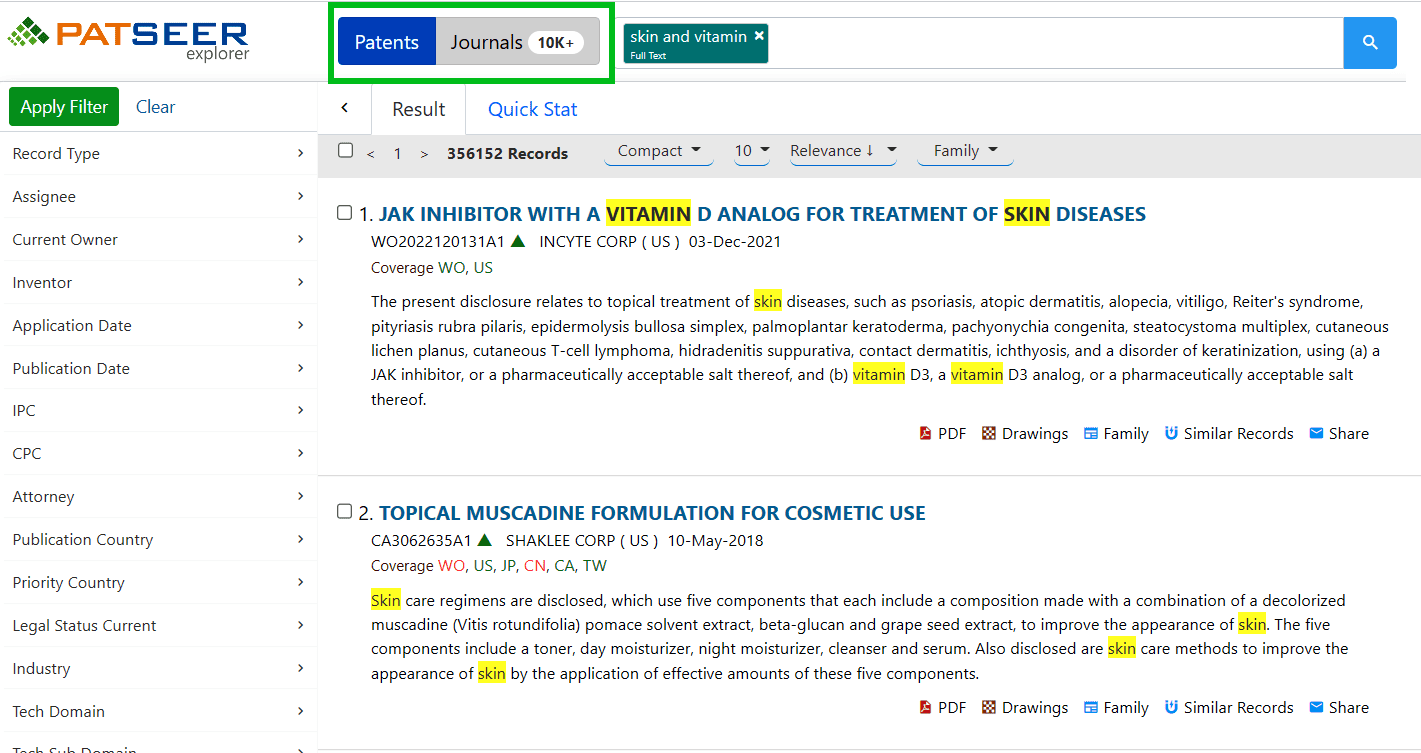
Task: Click the 10K+ badge on Journals
Action: click(x=556, y=43)
